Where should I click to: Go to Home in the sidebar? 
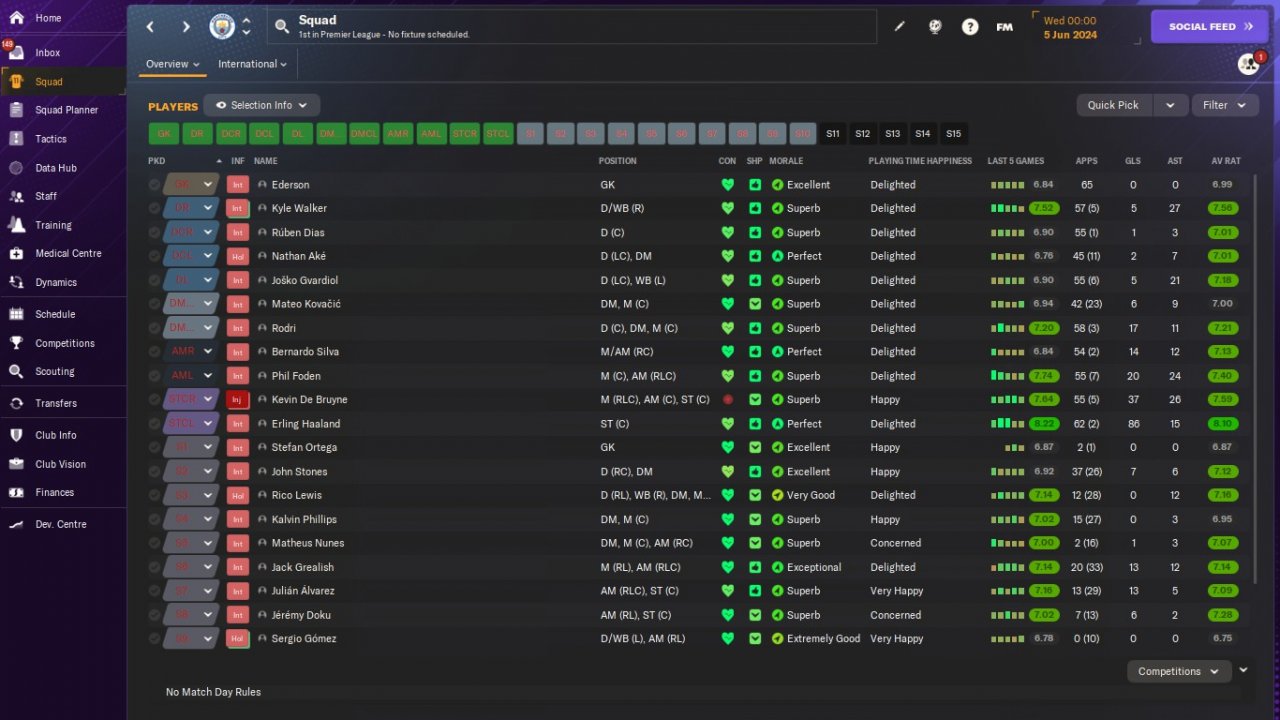pyautogui.click(x=48, y=18)
